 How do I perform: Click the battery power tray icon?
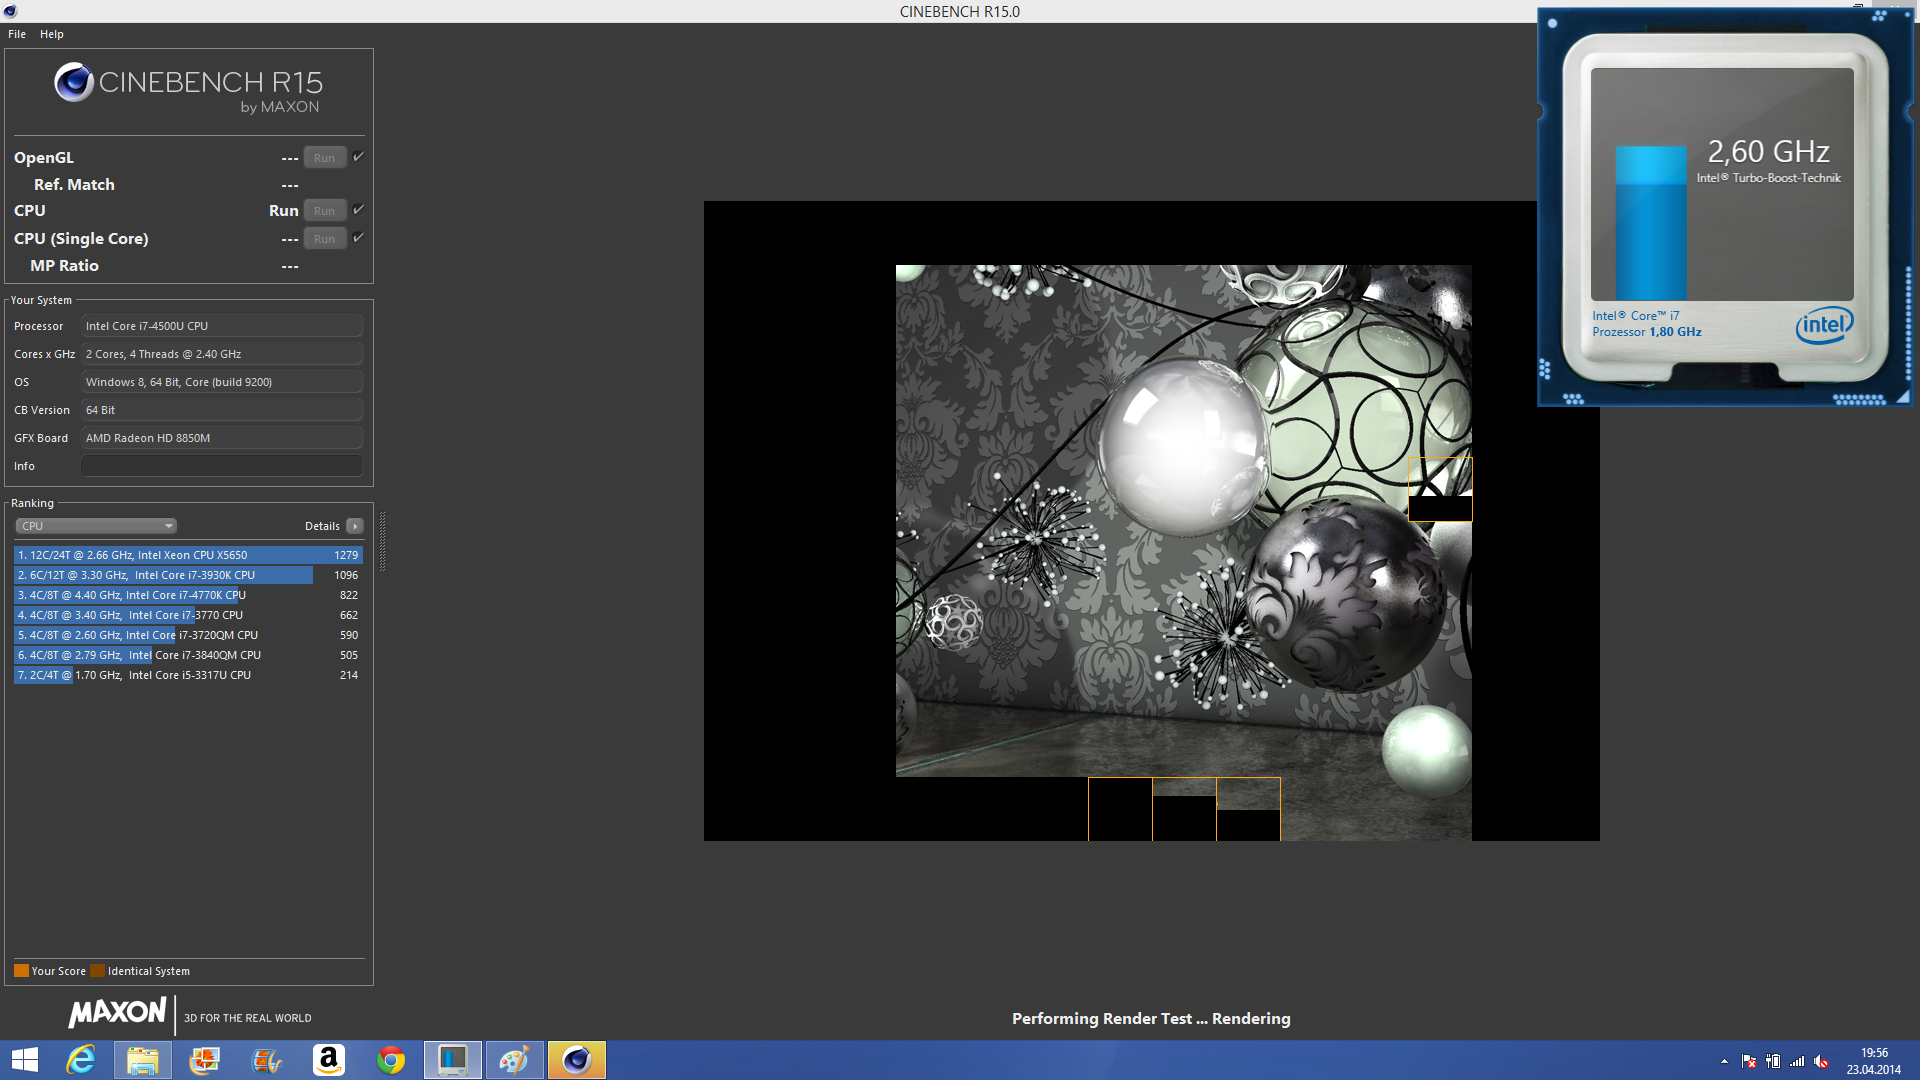(x=1773, y=1061)
